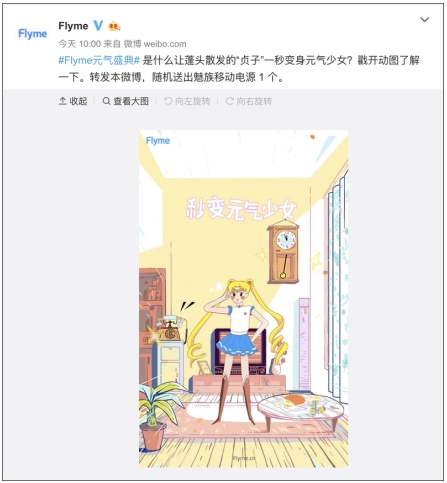The height and width of the screenshot is (483, 447).
Task: Click the blue V verification badge
Action: [98, 26]
